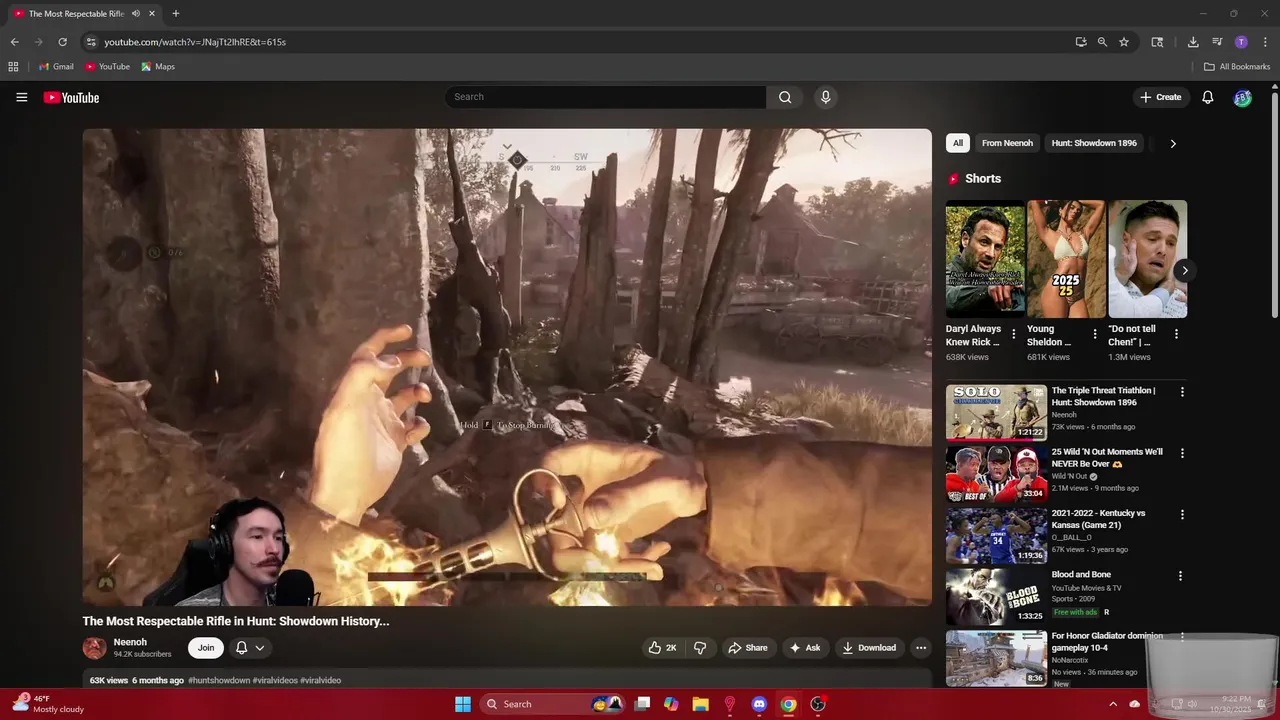Screen dimensions: 1280x720
Task: Open File Explorer from the taskbar
Action: pos(700,704)
